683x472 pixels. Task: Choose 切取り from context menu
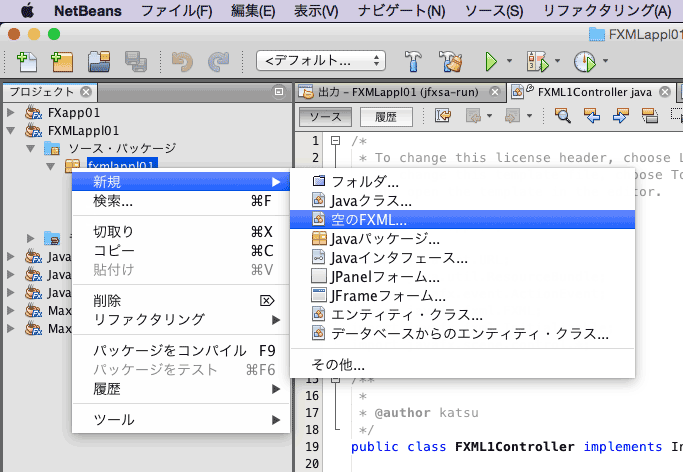(181, 232)
